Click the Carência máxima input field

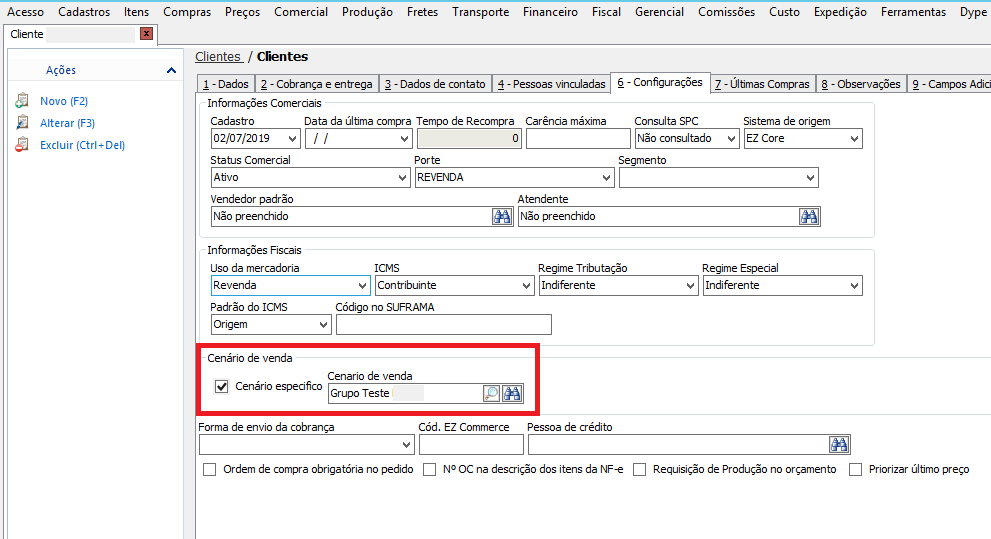578,138
